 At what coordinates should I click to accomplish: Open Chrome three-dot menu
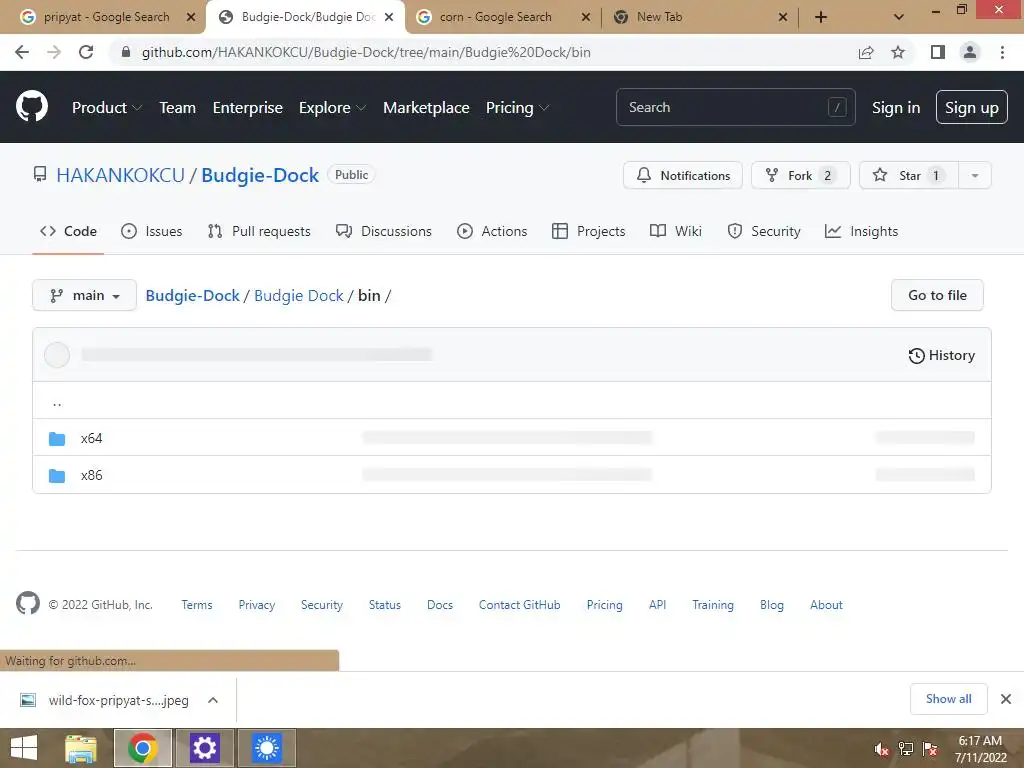pos(1002,52)
